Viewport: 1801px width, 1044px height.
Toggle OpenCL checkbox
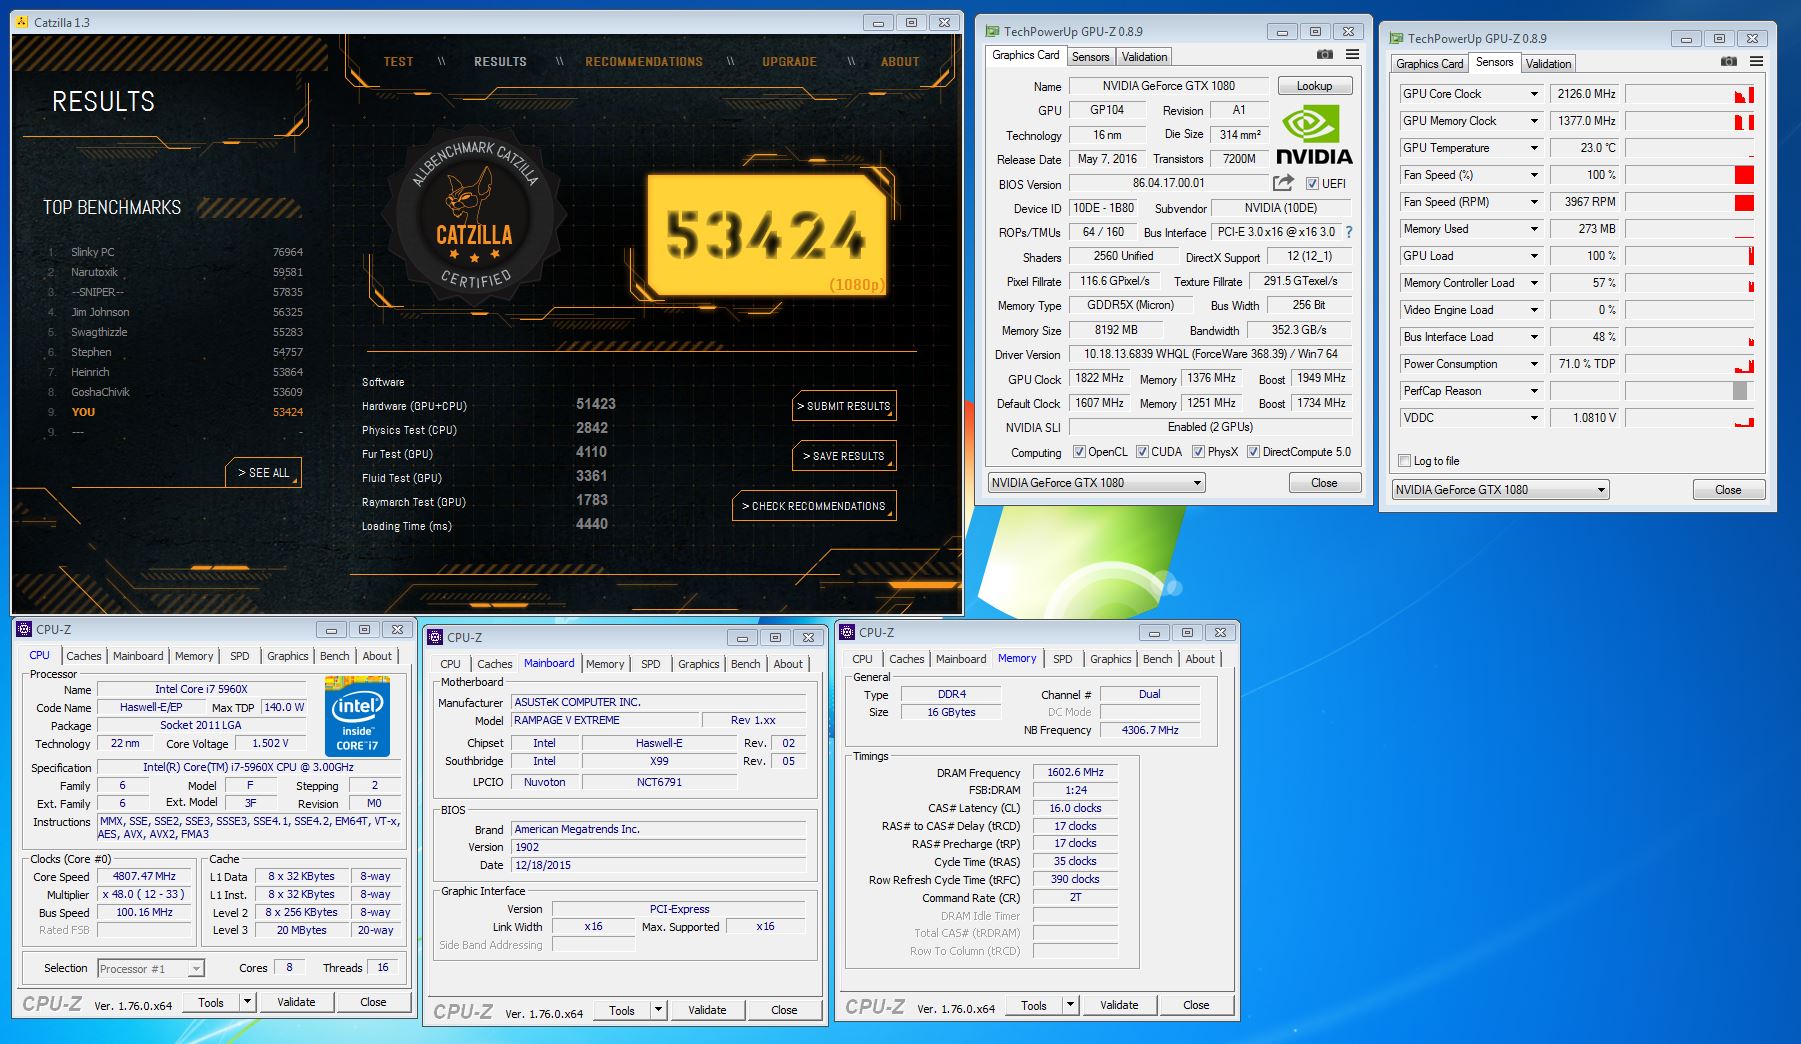click(1079, 452)
